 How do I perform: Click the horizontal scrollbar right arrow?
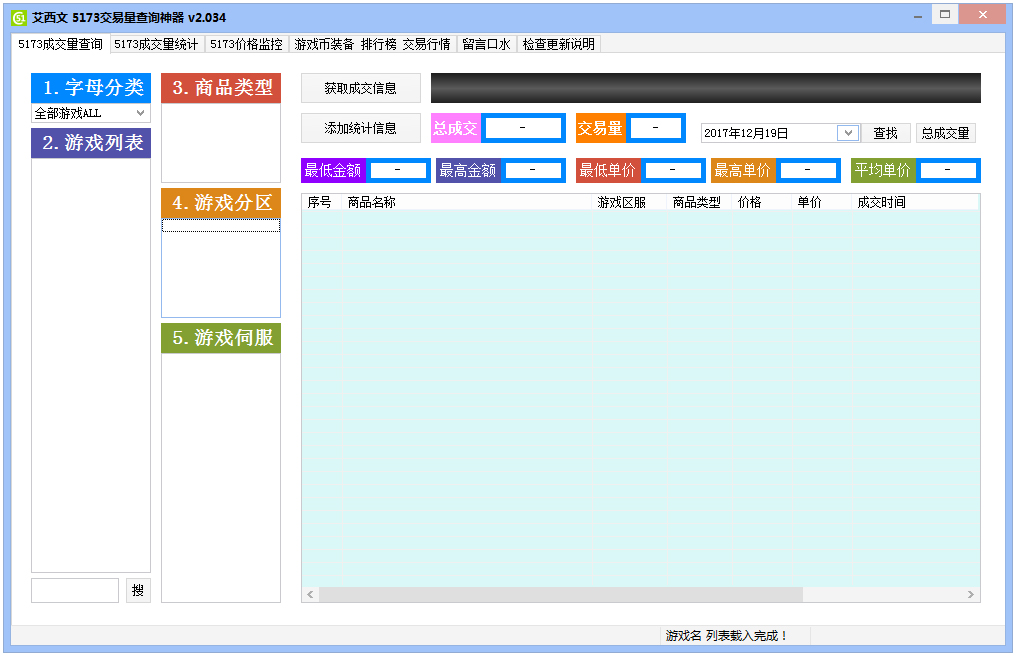970,595
